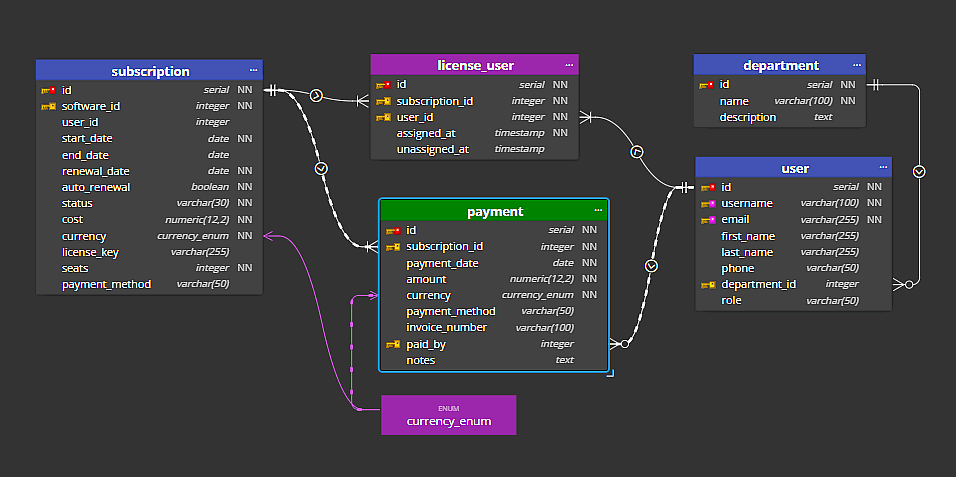Click the boolean type of auto_renewal

point(210,187)
